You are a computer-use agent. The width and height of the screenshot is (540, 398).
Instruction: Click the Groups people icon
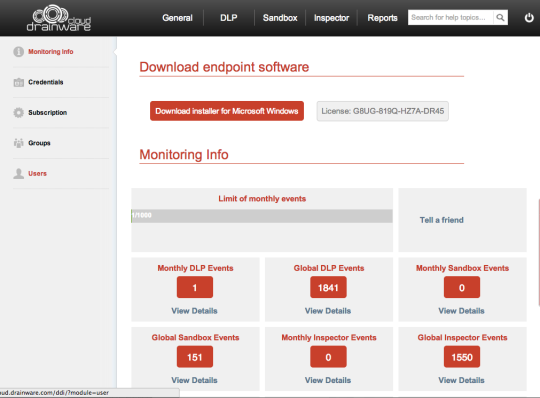pos(19,143)
